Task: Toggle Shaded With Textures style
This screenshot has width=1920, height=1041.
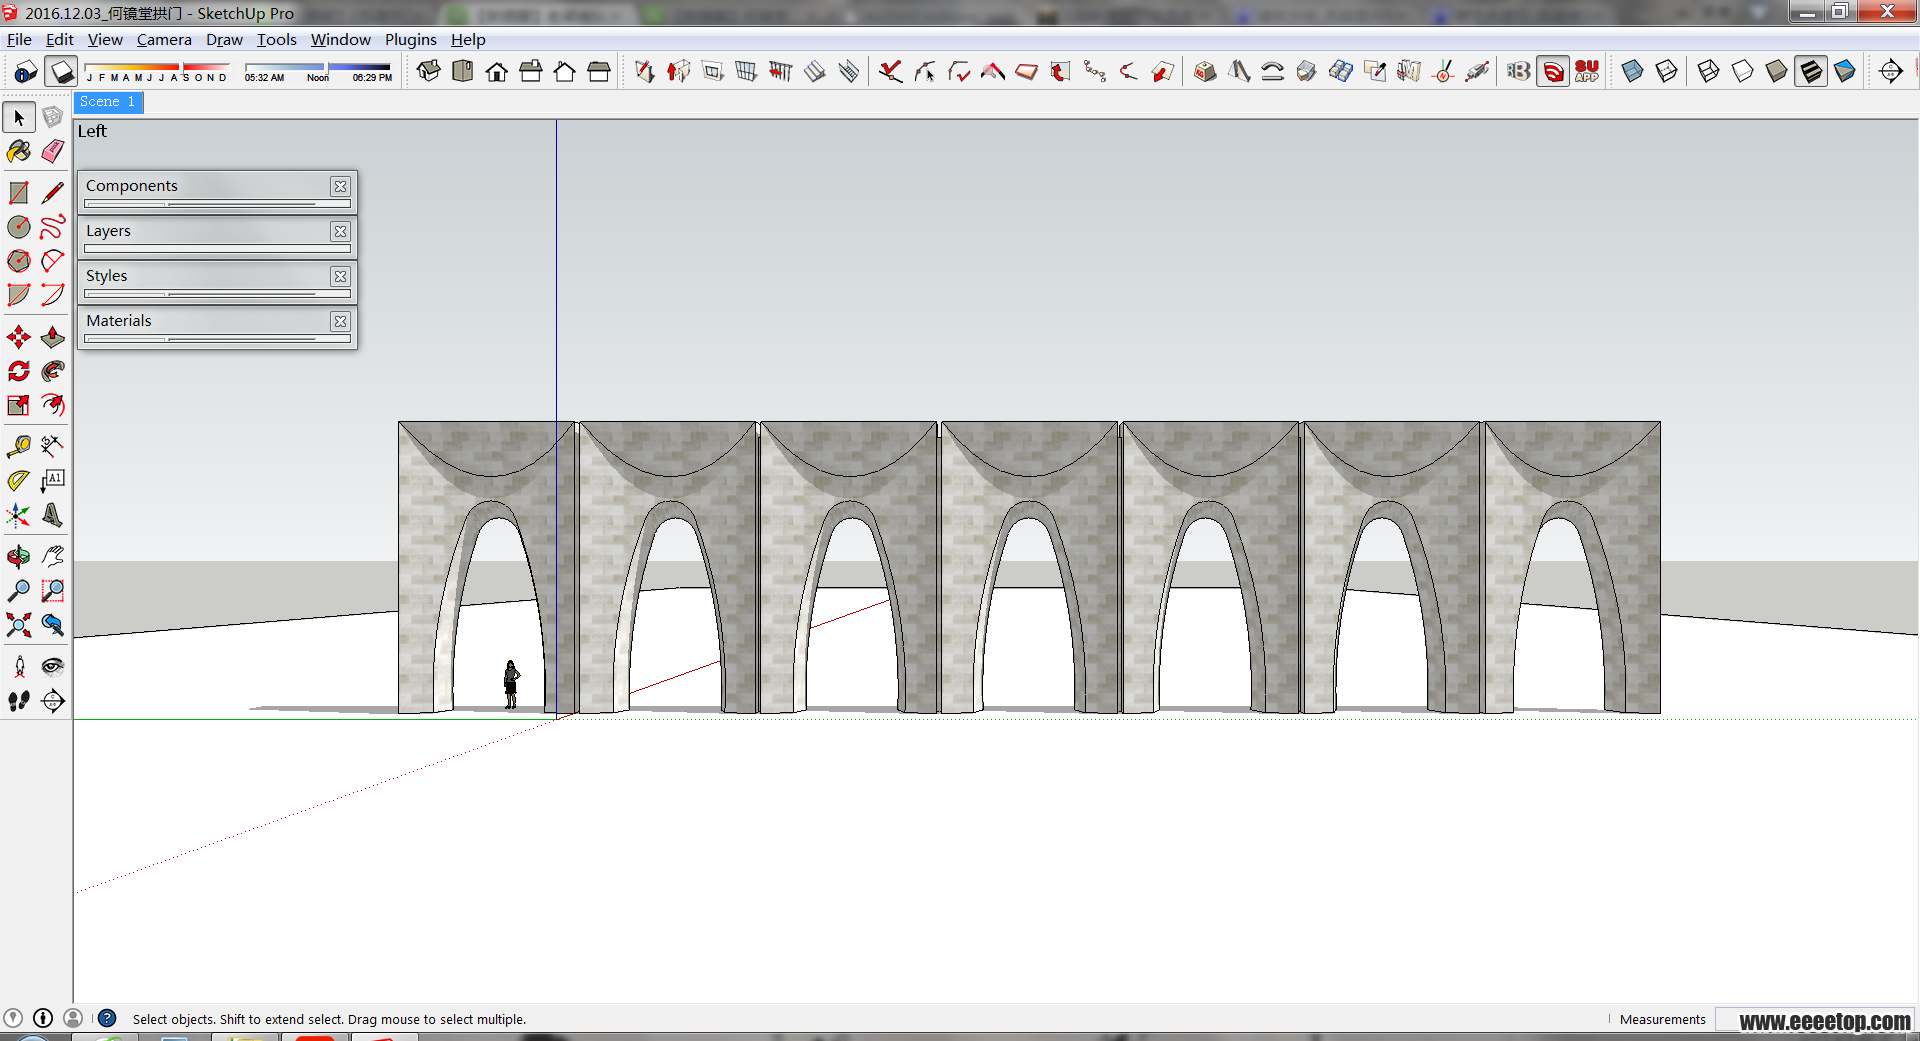Action: tap(1811, 71)
